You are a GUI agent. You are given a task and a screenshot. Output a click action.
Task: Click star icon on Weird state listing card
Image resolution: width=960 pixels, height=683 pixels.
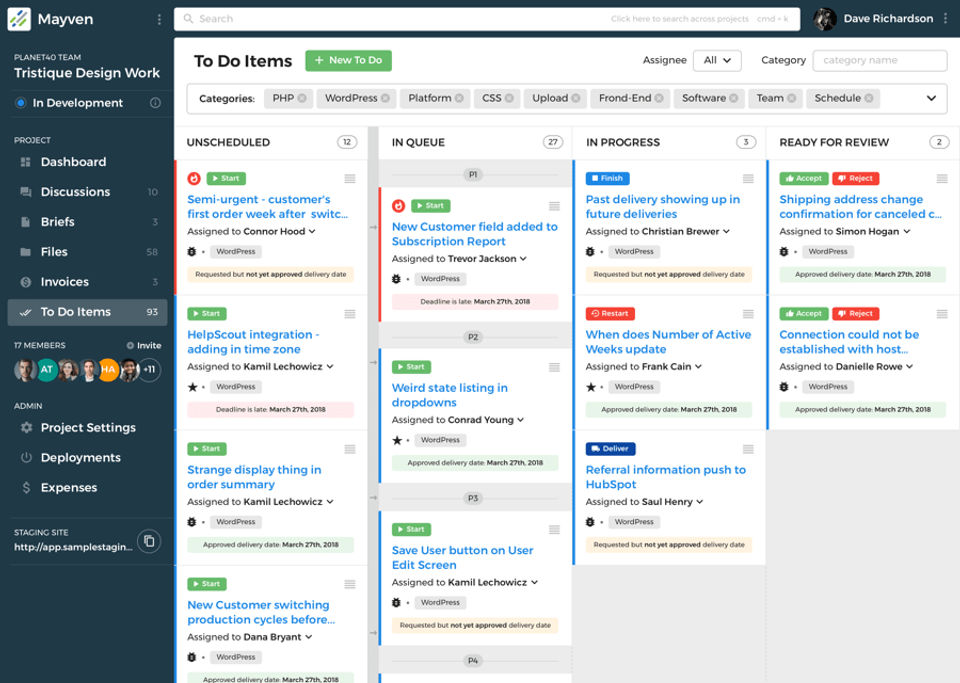click(x=397, y=440)
